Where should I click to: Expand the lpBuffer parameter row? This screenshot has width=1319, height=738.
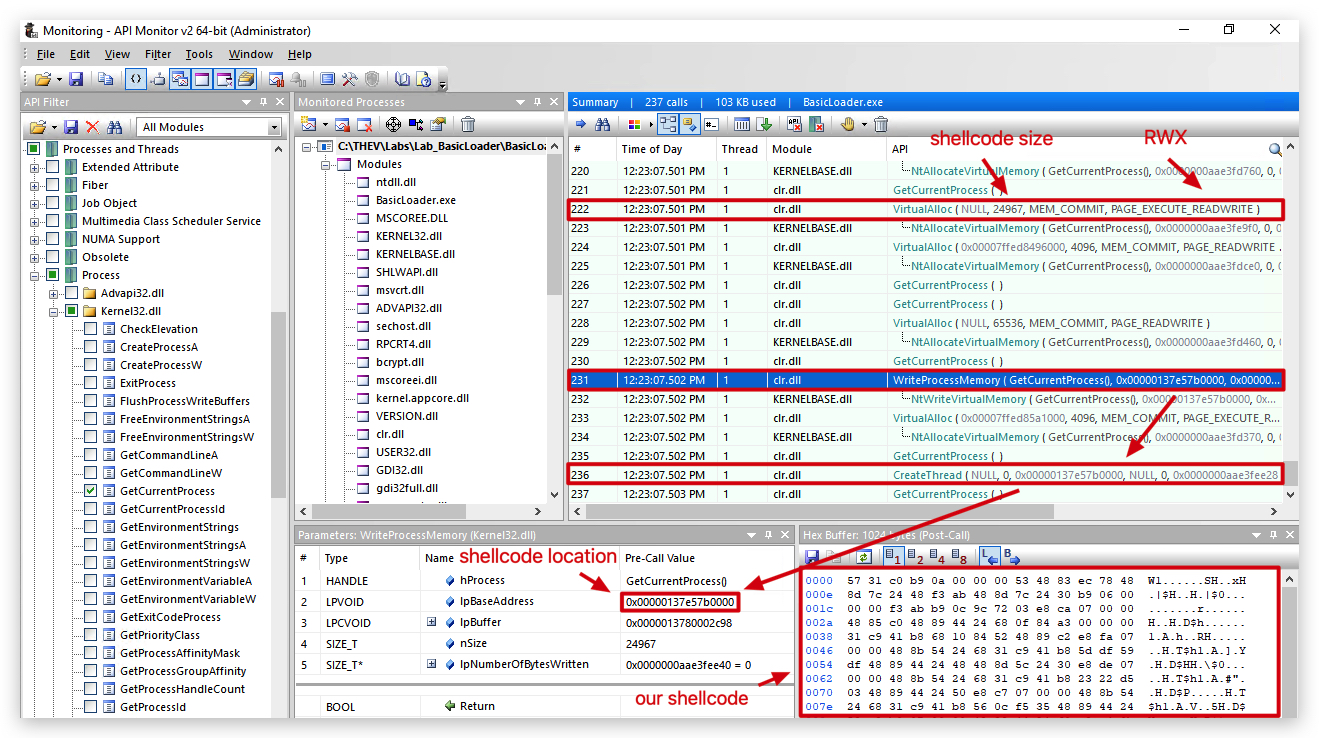[432, 622]
